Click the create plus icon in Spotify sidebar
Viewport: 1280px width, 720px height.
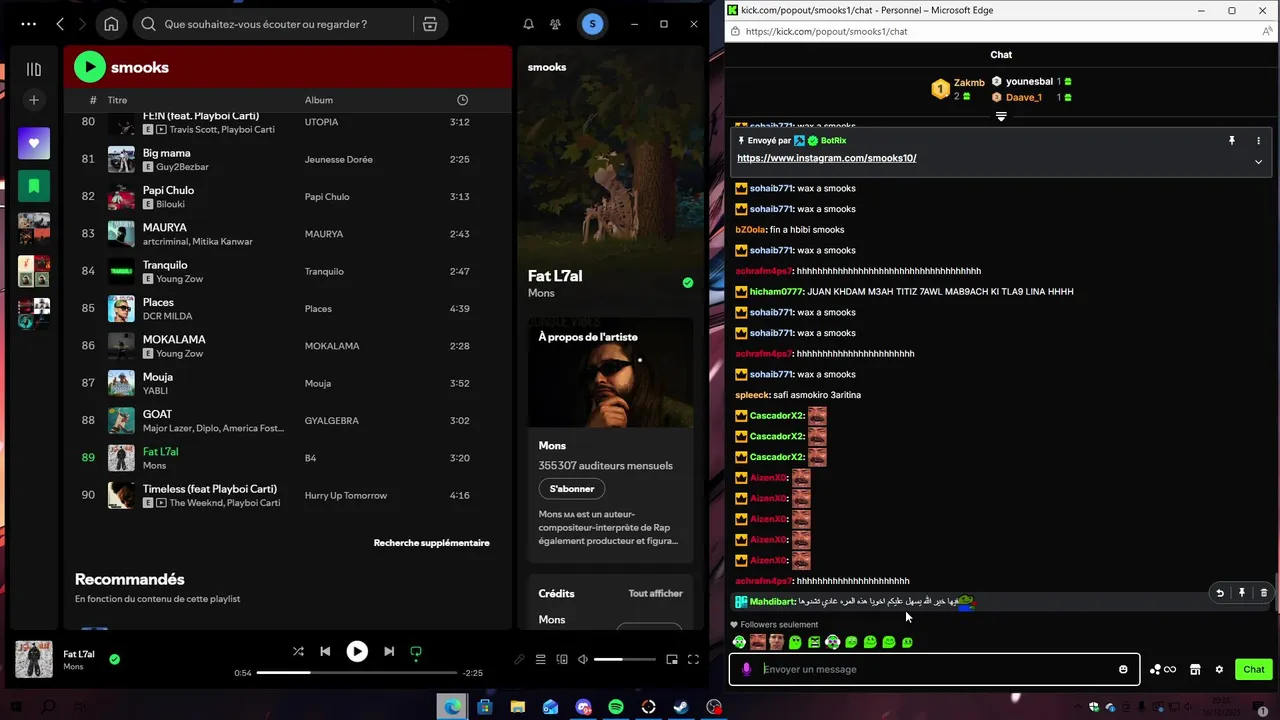point(34,100)
